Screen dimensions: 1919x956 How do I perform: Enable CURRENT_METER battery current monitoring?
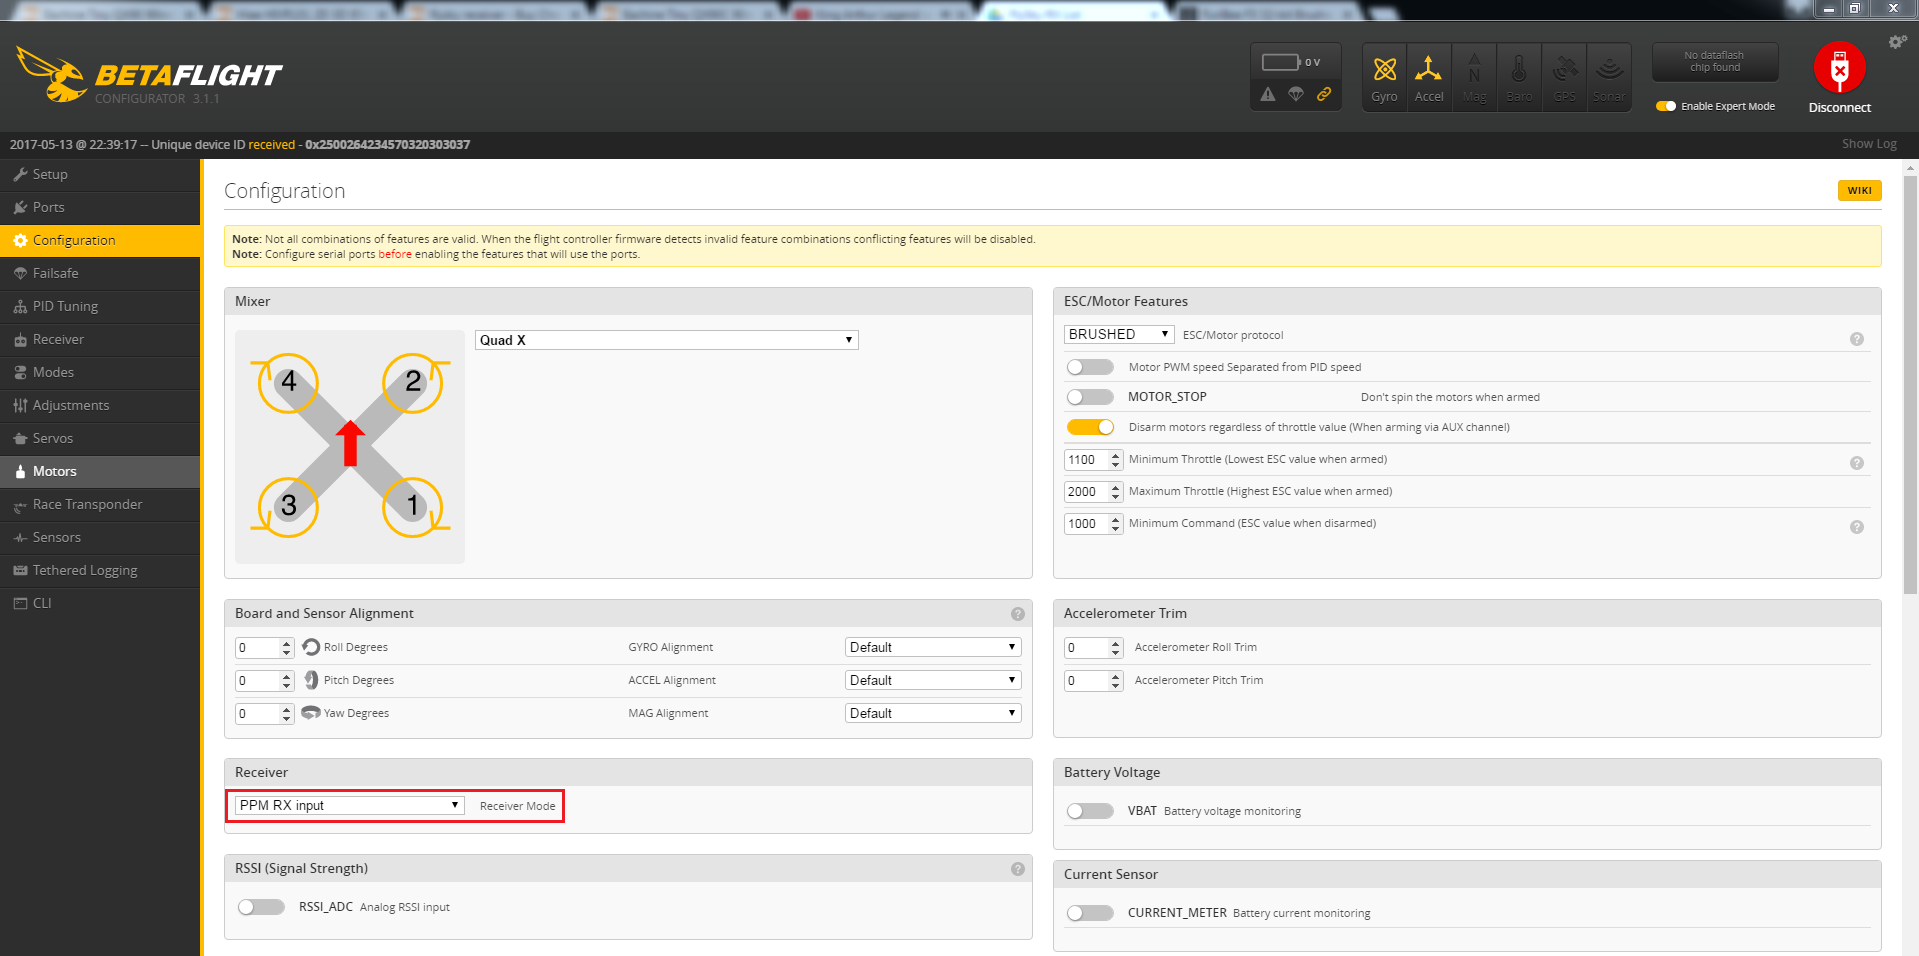pos(1090,913)
